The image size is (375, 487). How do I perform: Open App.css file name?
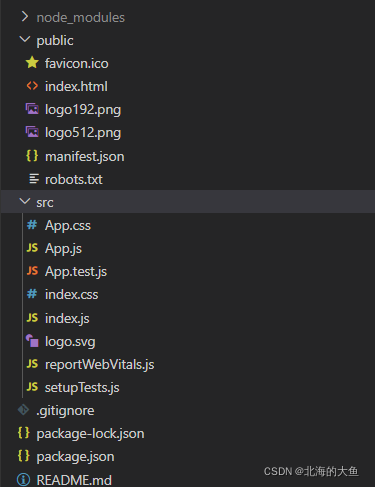(68, 226)
